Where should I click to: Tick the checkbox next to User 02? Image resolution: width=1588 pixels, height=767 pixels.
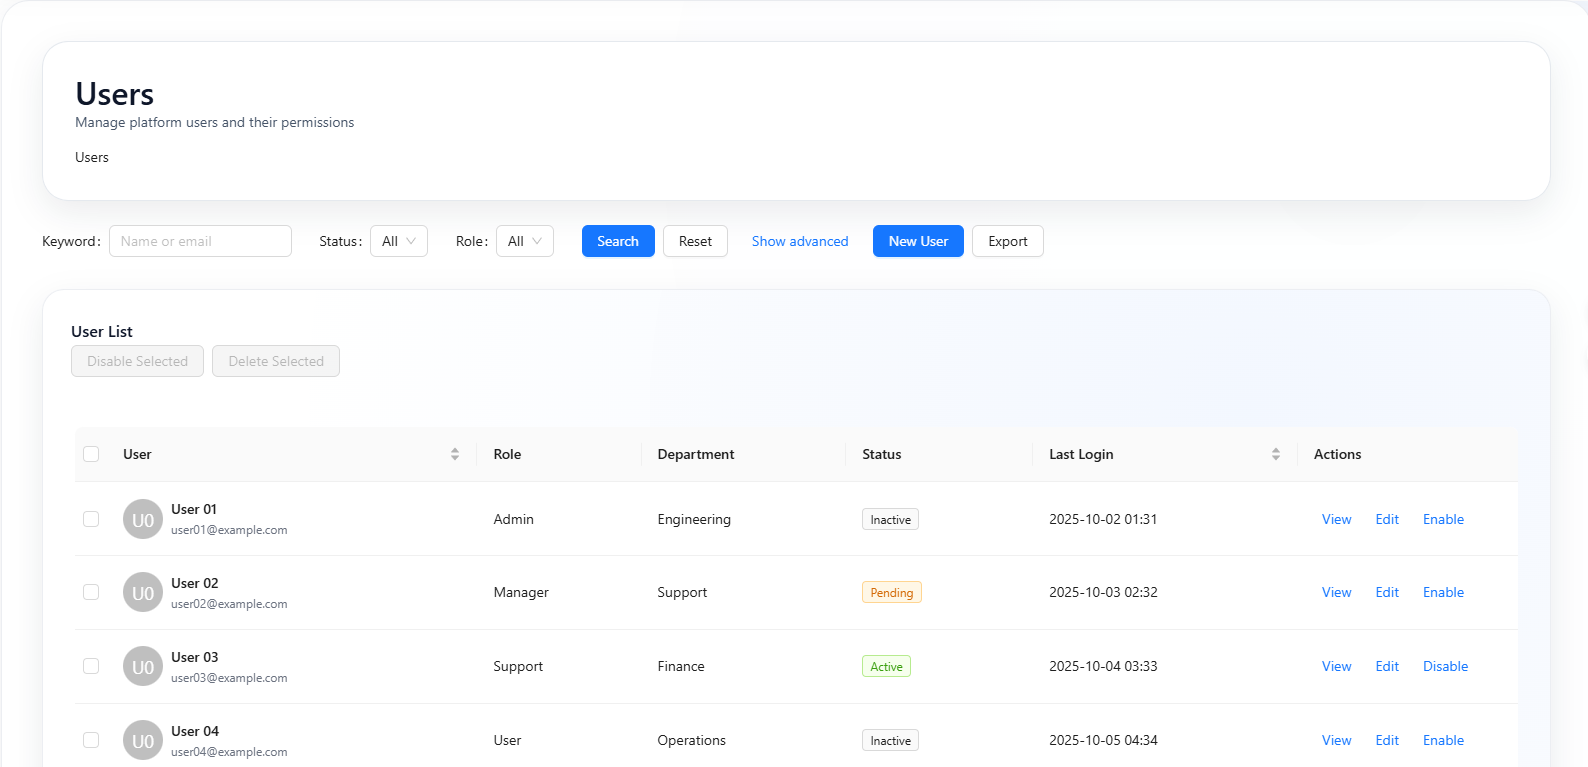(x=91, y=592)
